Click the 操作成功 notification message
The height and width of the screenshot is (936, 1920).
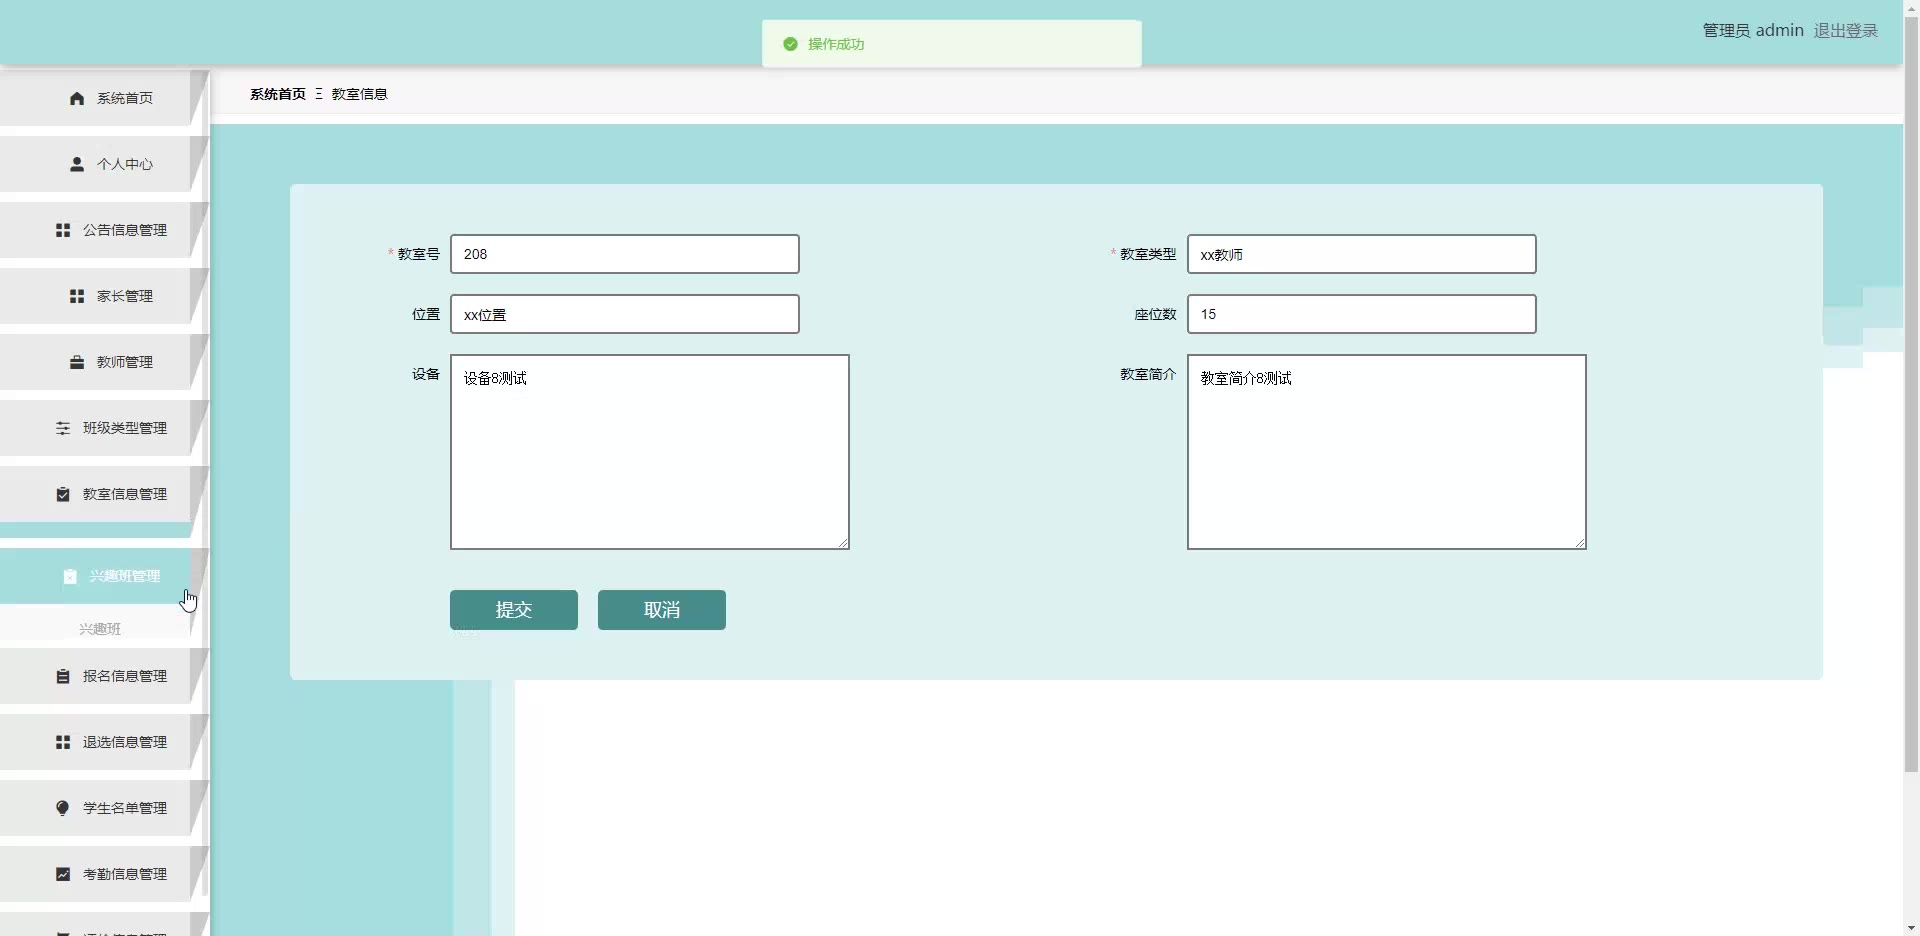click(952, 44)
